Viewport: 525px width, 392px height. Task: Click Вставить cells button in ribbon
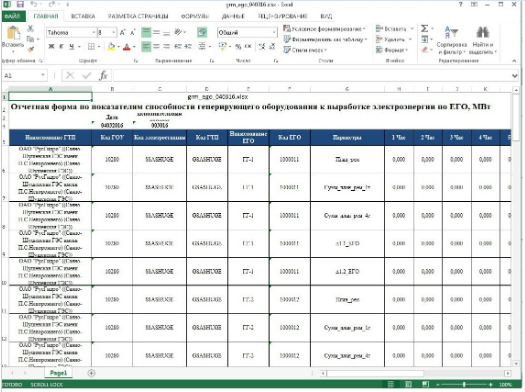tap(394, 29)
